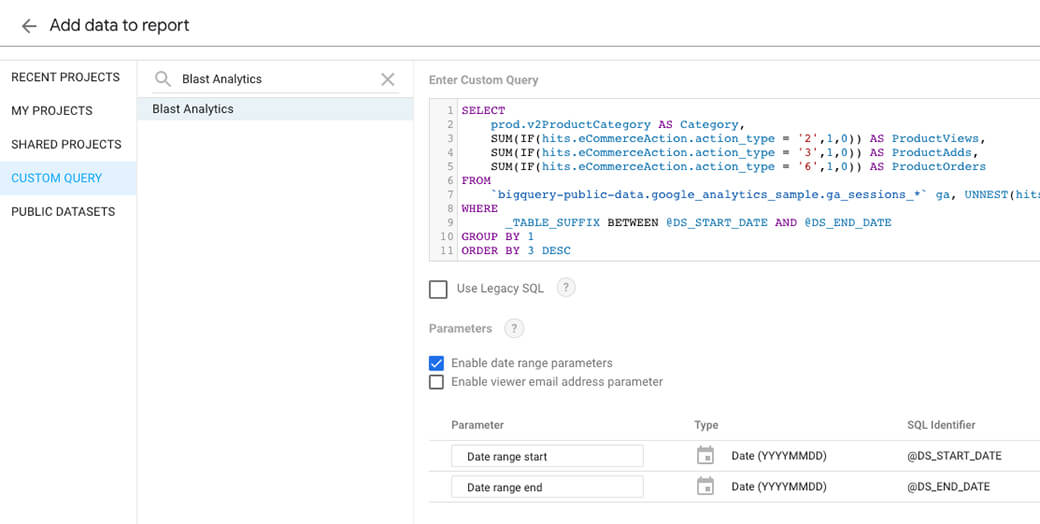Image resolution: width=1040 pixels, height=524 pixels.
Task: Click WHERE keyword on line 8
Action: pyautogui.click(x=480, y=208)
